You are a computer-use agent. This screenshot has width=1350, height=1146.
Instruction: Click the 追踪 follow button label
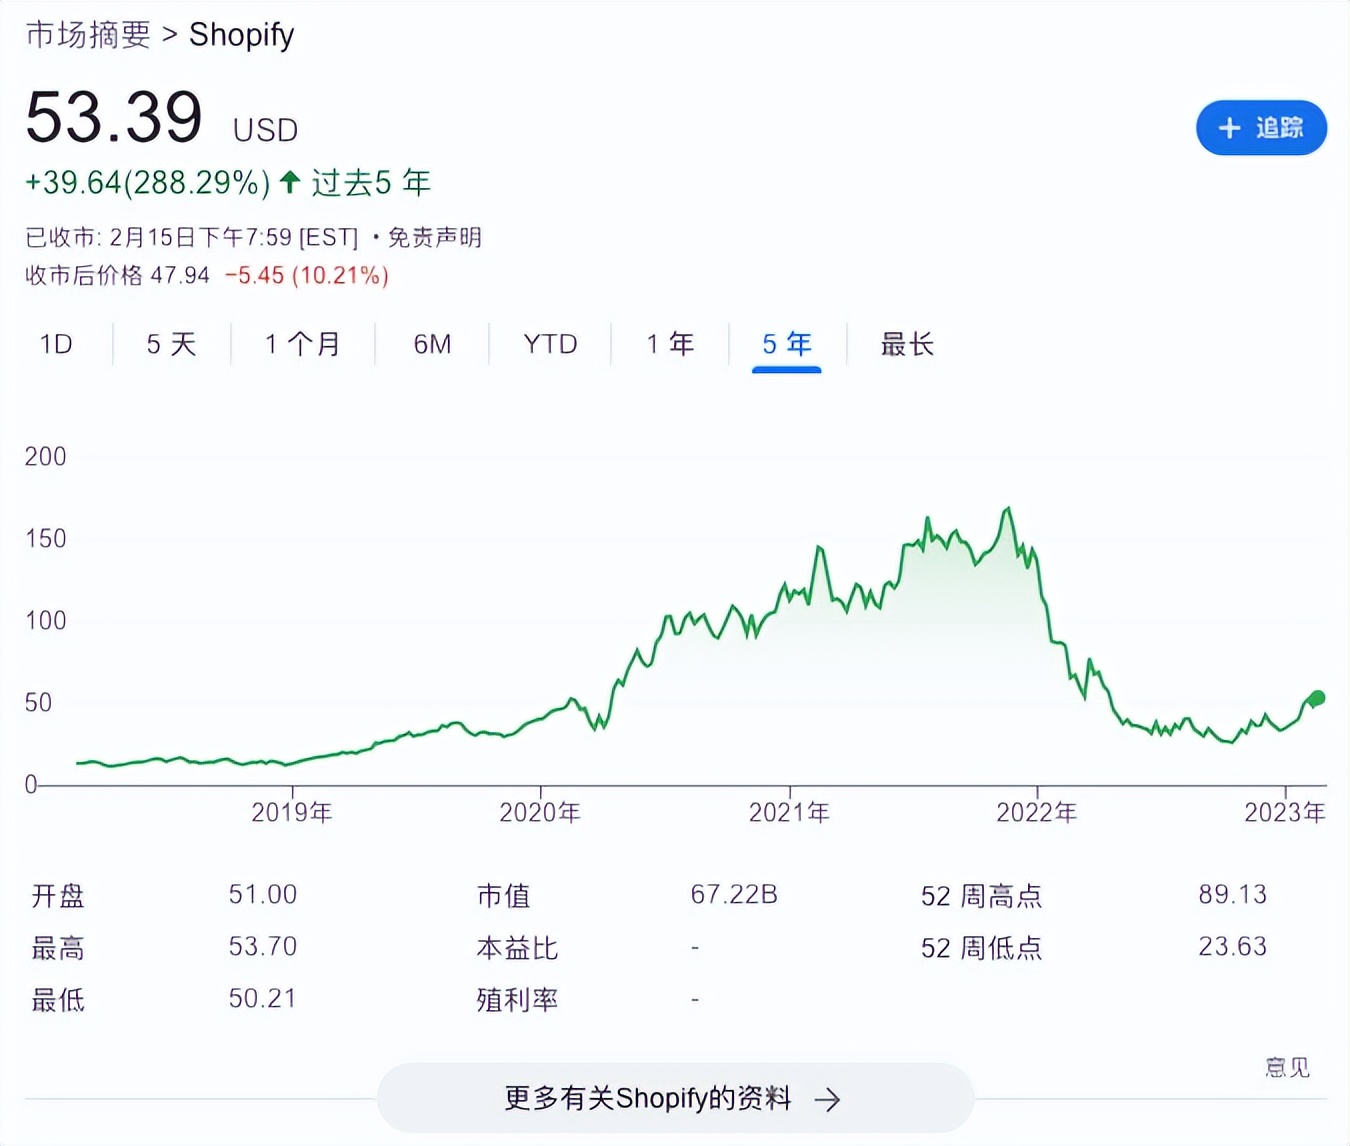tap(1279, 128)
